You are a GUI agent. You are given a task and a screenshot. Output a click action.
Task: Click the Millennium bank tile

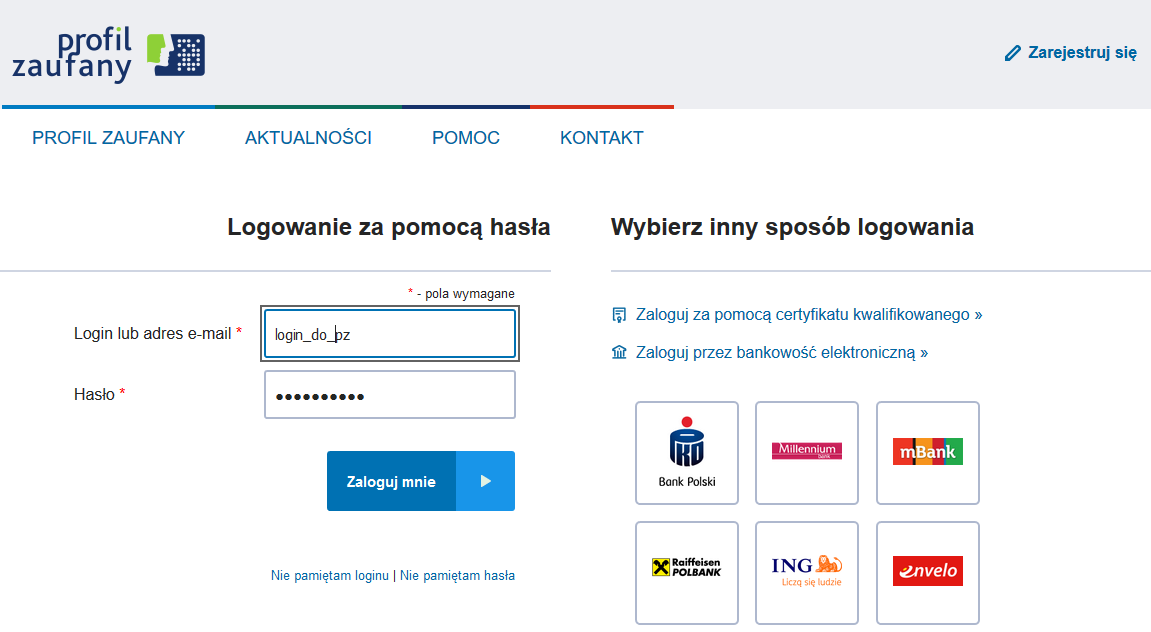tap(807, 452)
